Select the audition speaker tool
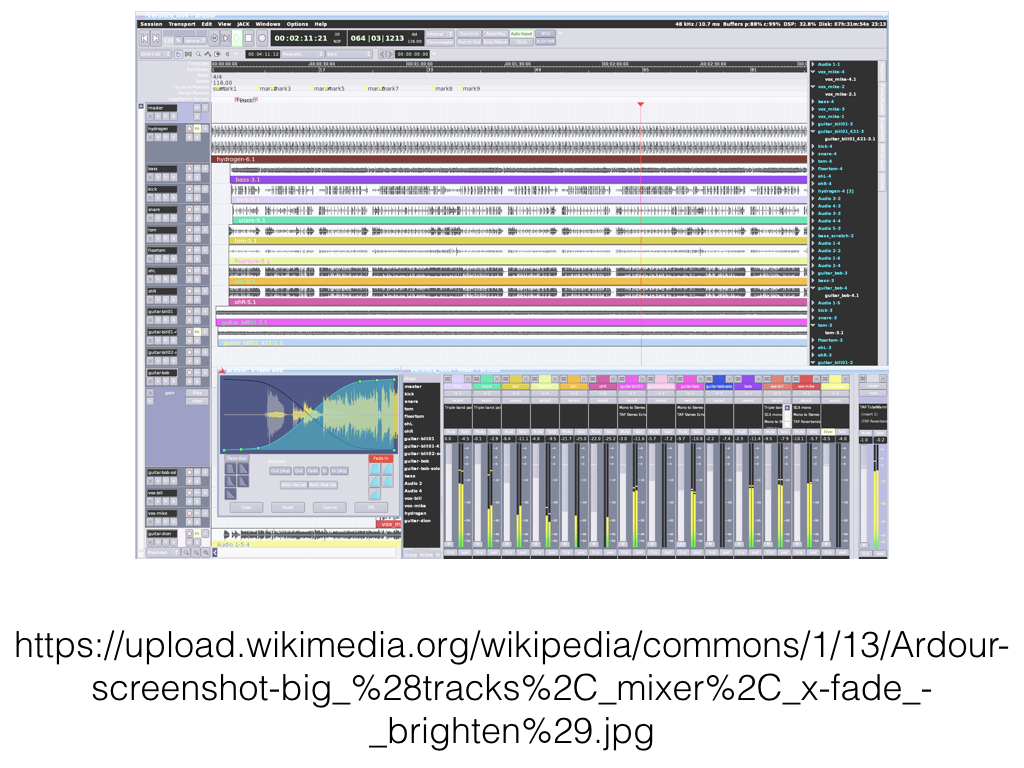1024x768 pixels. [x=228, y=54]
